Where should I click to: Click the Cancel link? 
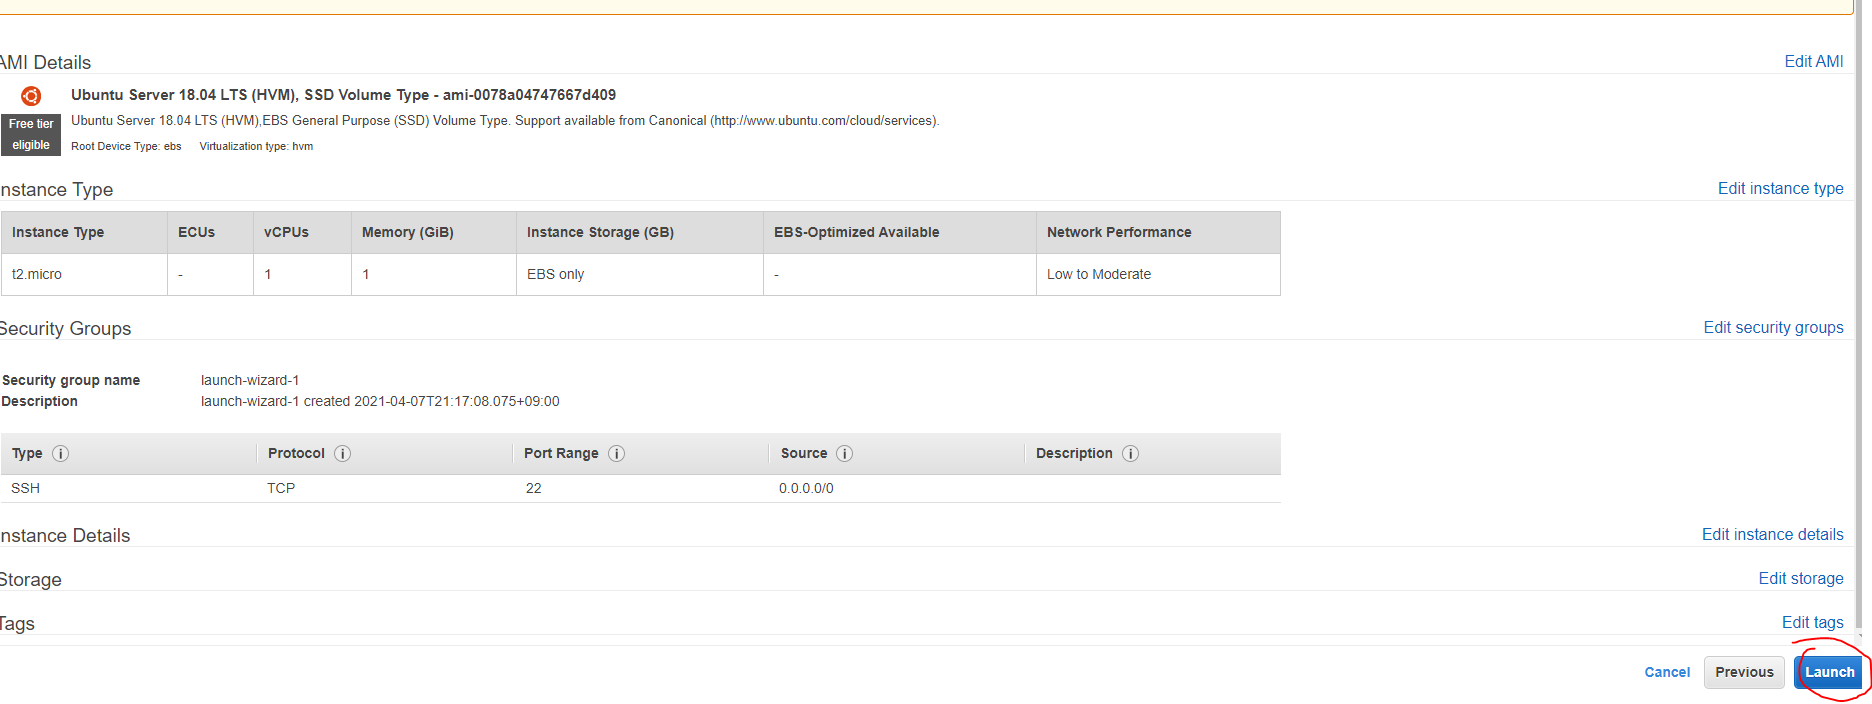(1667, 672)
